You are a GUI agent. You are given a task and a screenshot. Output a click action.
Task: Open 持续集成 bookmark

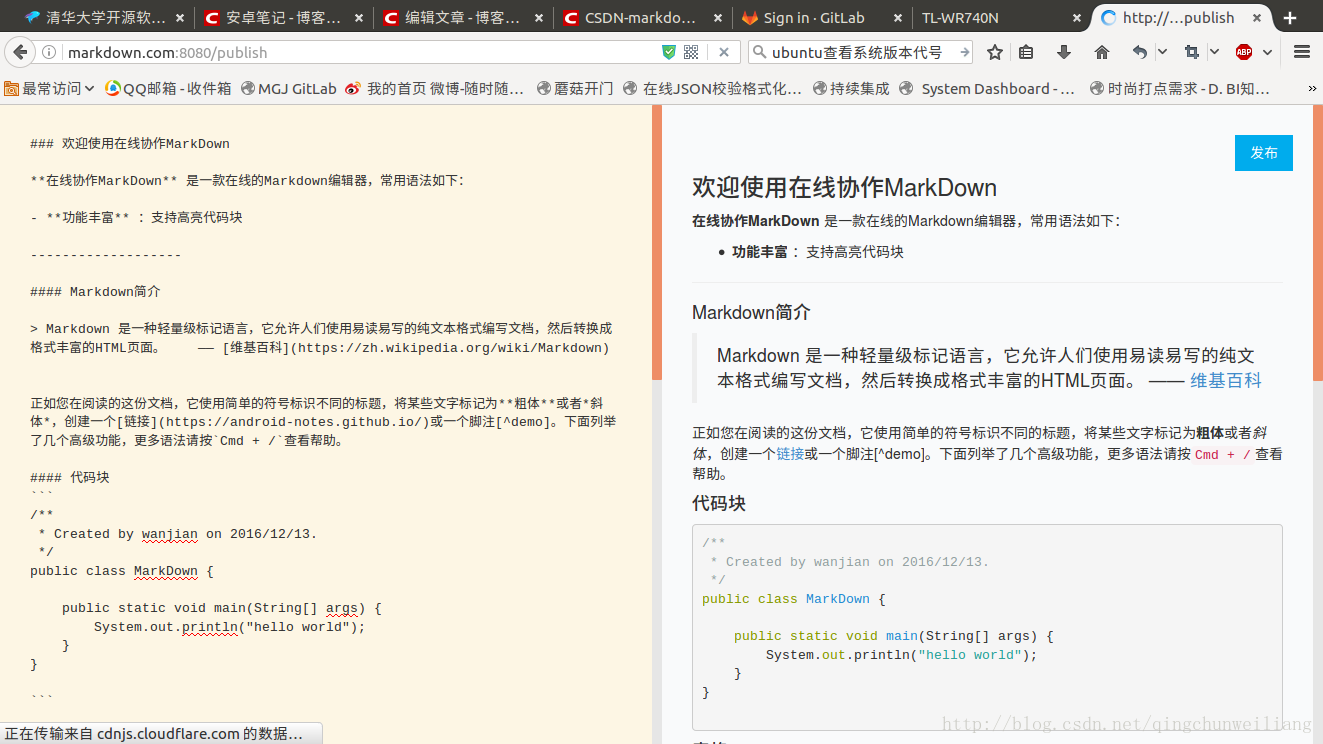(851, 89)
